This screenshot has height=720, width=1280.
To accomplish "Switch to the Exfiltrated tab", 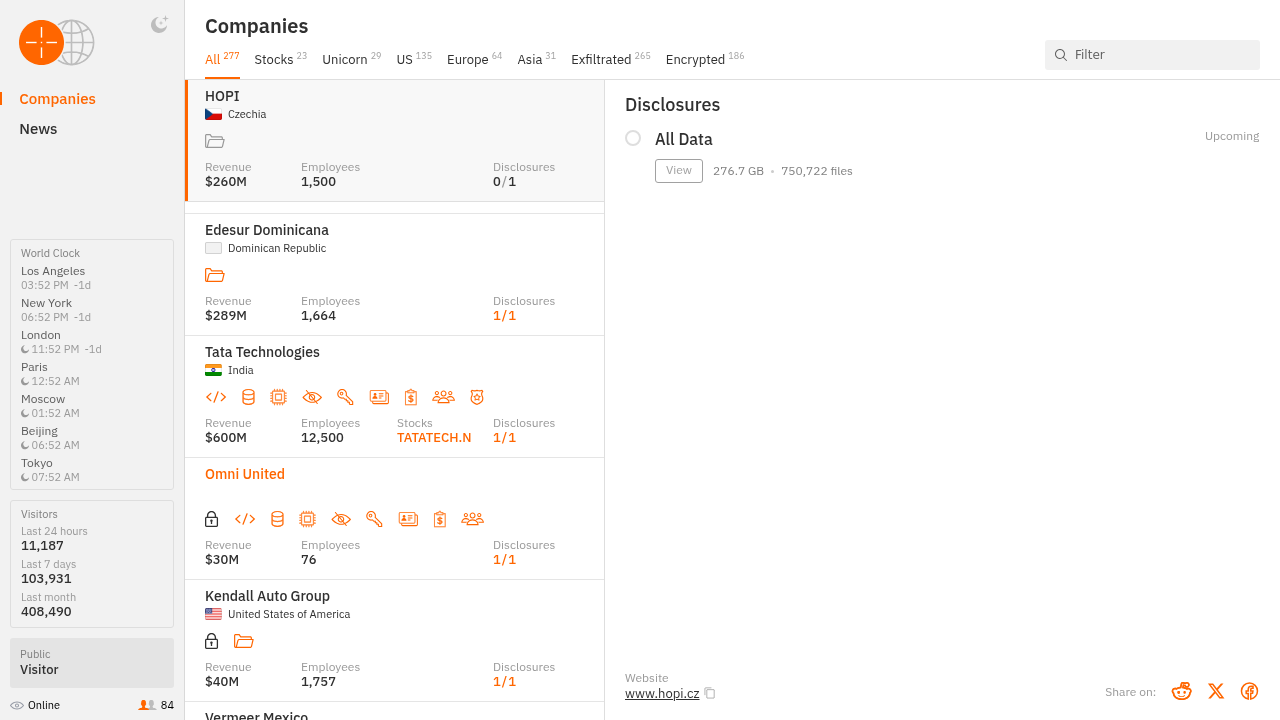I will pos(611,59).
